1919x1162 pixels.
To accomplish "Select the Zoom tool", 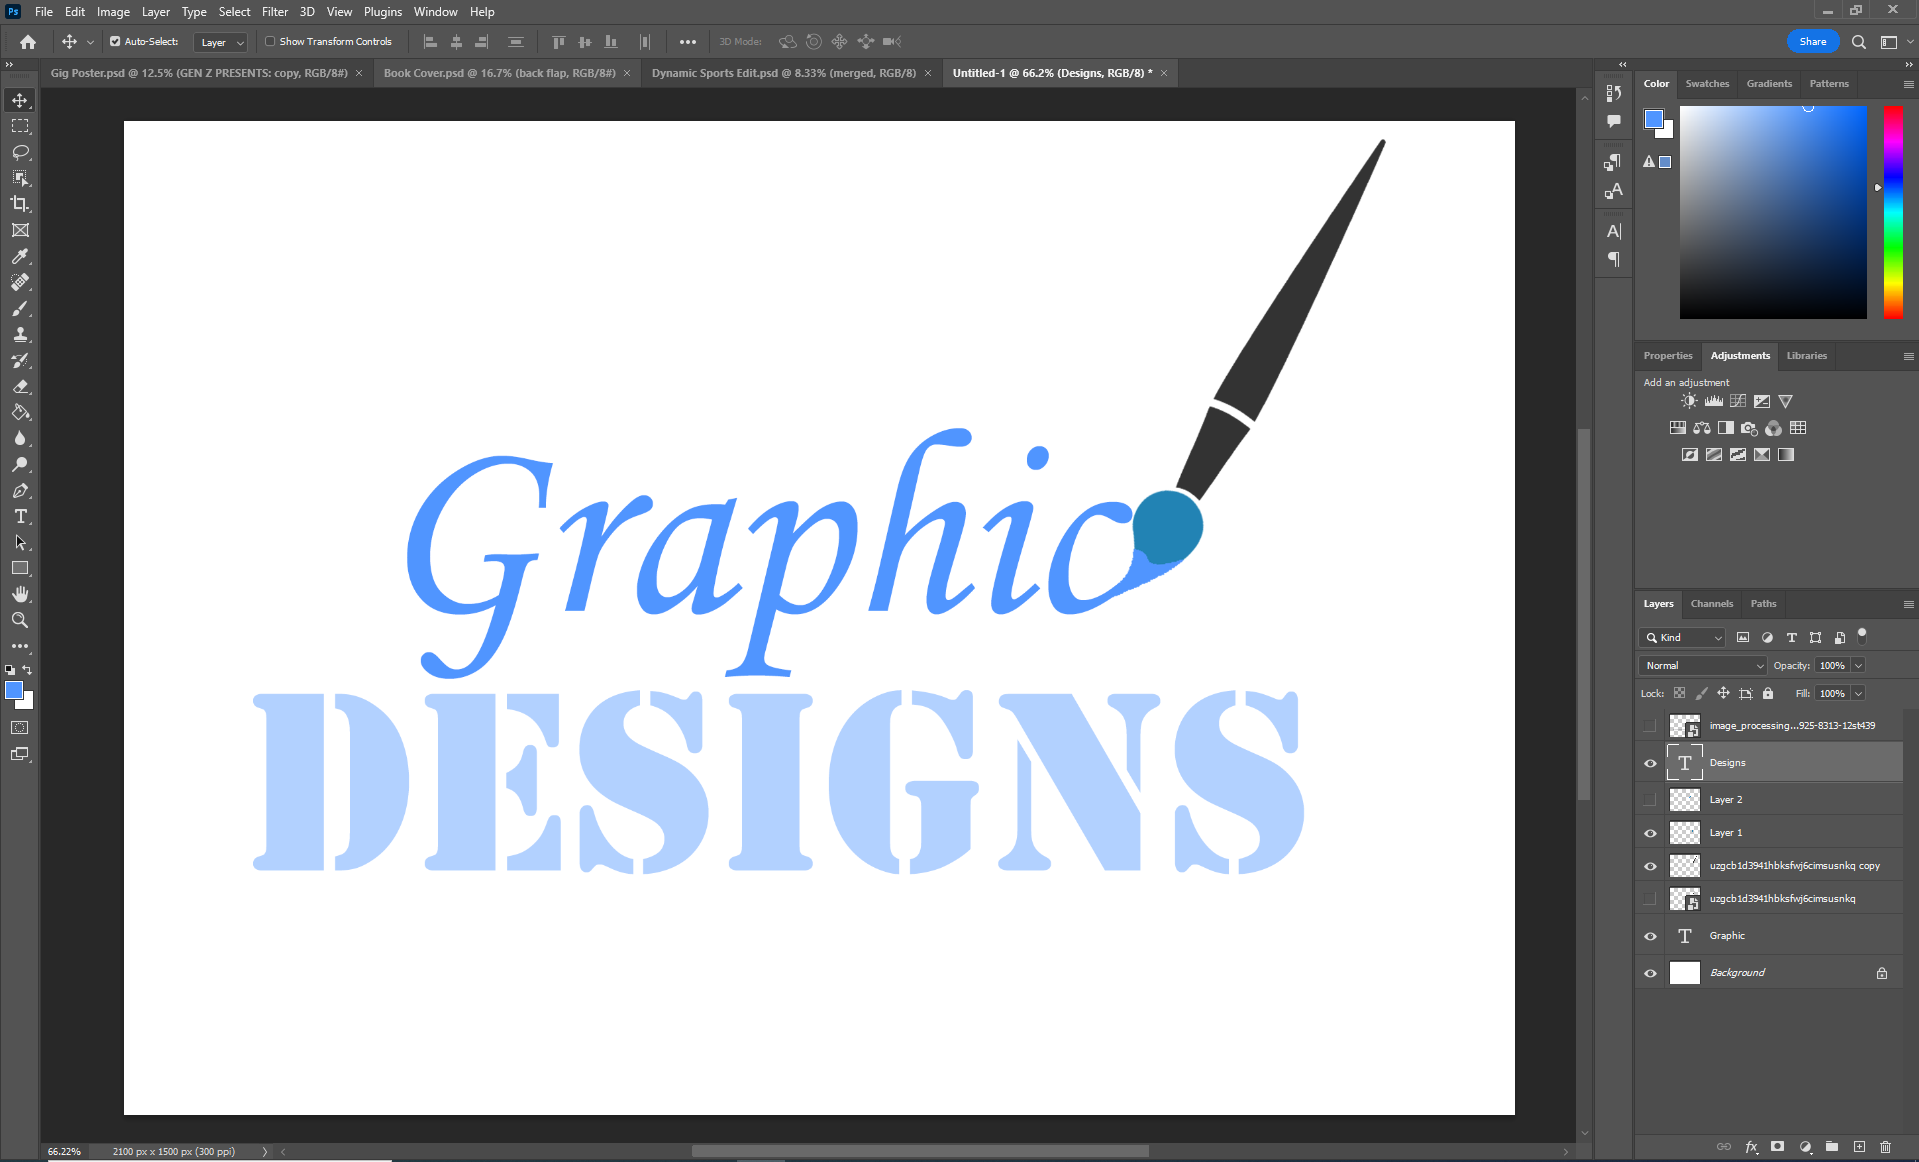I will (20, 620).
